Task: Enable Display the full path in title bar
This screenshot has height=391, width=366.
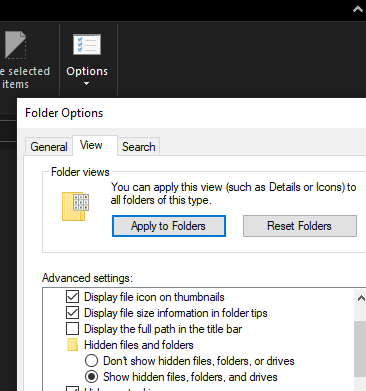Action: [72, 329]
